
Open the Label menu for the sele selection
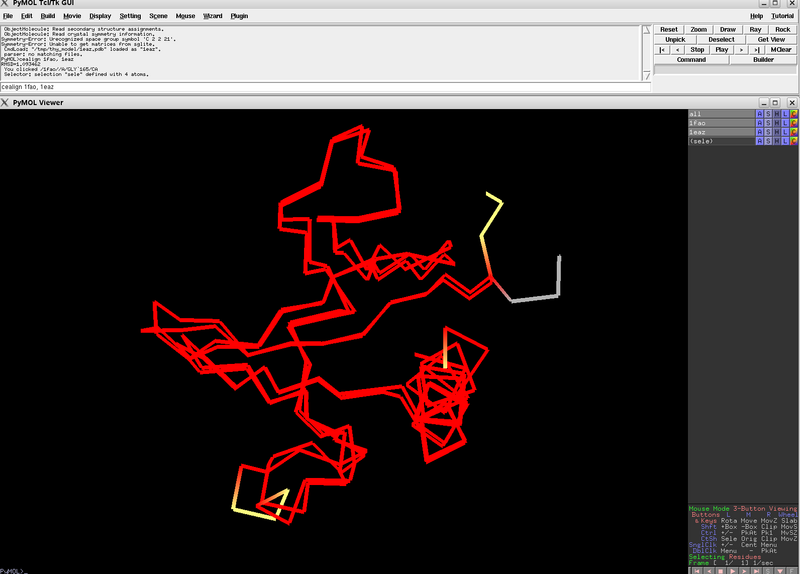786,141
